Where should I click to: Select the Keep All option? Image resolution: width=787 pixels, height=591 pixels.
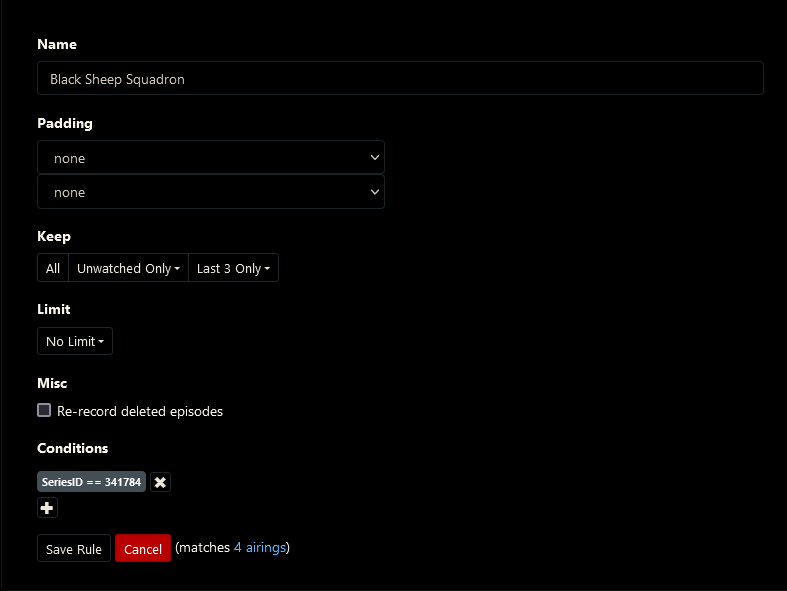click(x=53, y=268)
